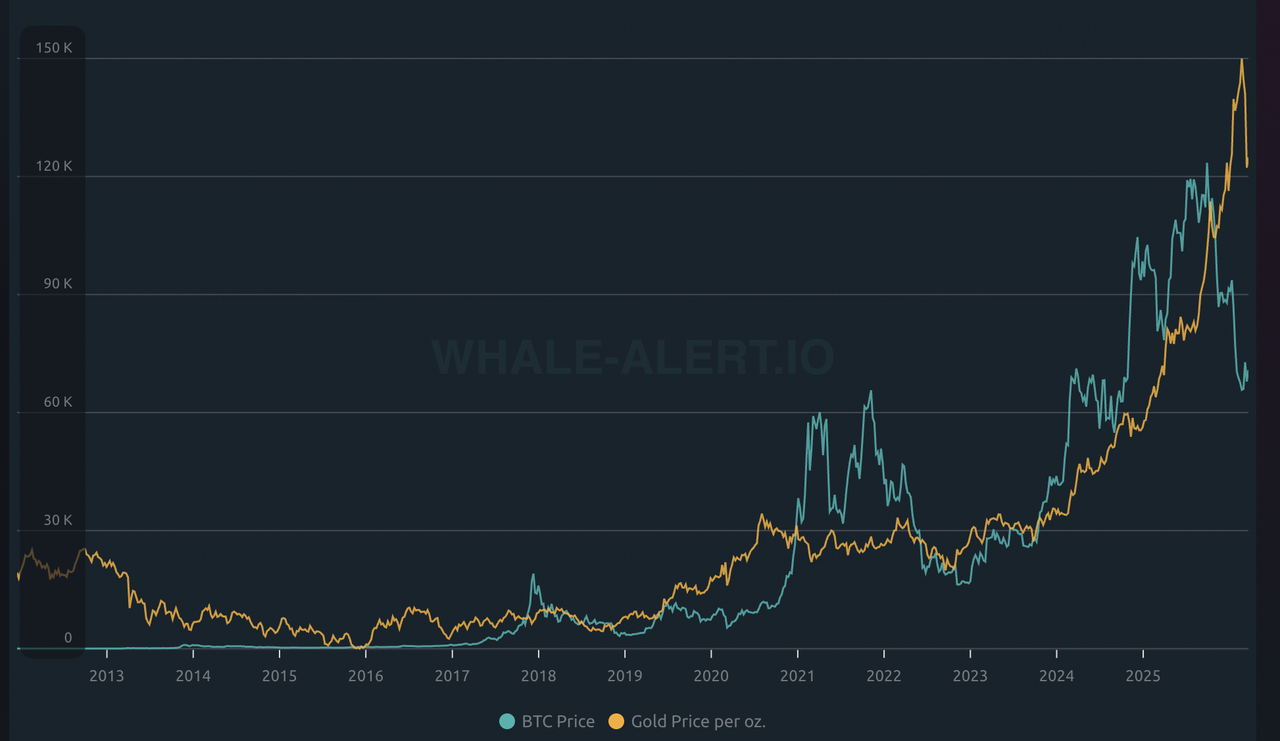The width and height of the screenshot is (1280, 741).
Task: Click the 90 K axis label
Action: click(x=56, y=283)
